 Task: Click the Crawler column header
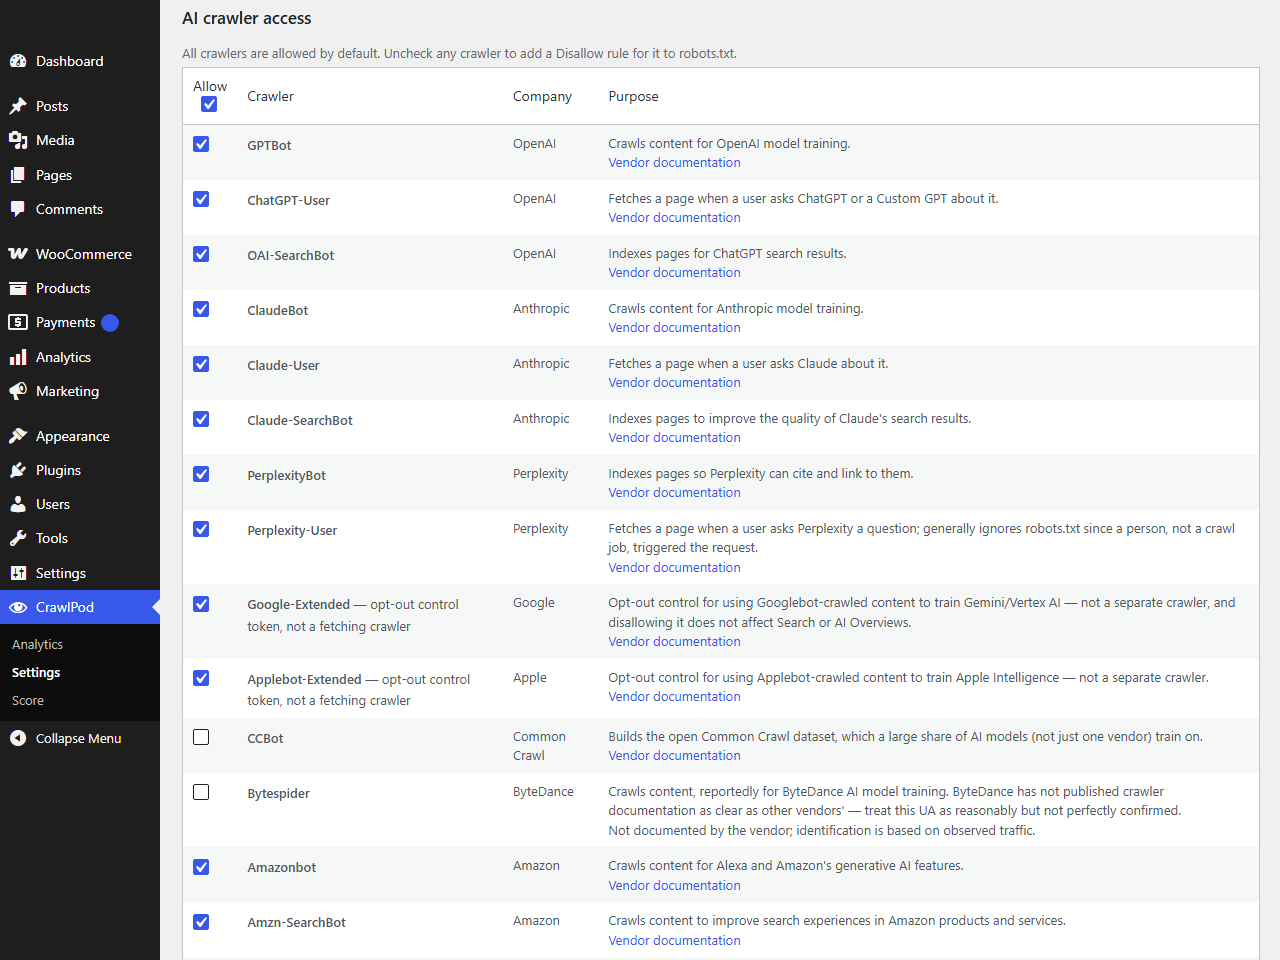270,97
